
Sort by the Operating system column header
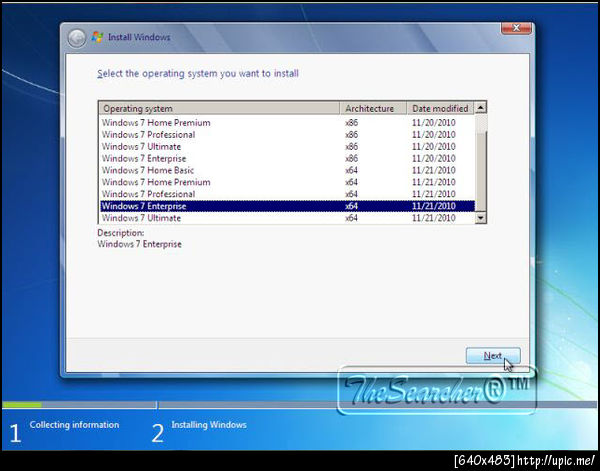pyautogui.click(x=219, y=109)
